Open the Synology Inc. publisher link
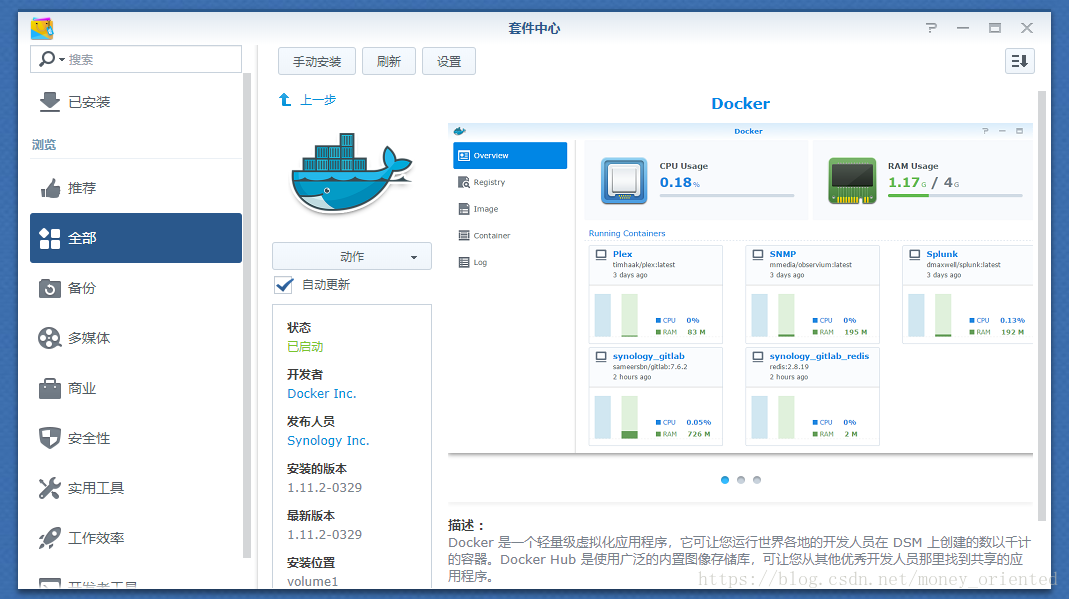Screen dimensions: 1069x599 (x=328, y=440)
